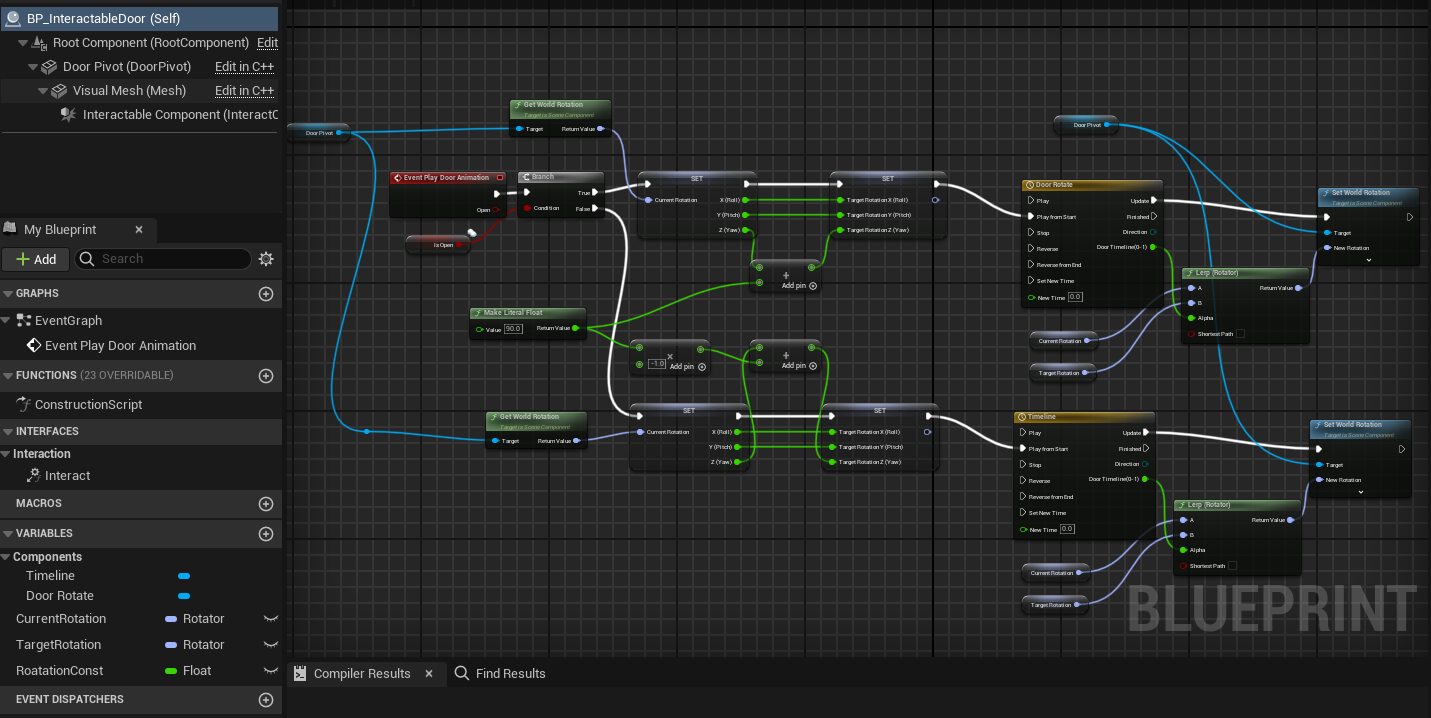The width and height of the screenshot is (1431, 718).
Task: Click the Find Results magnifier icon
Action: [462, 674]
